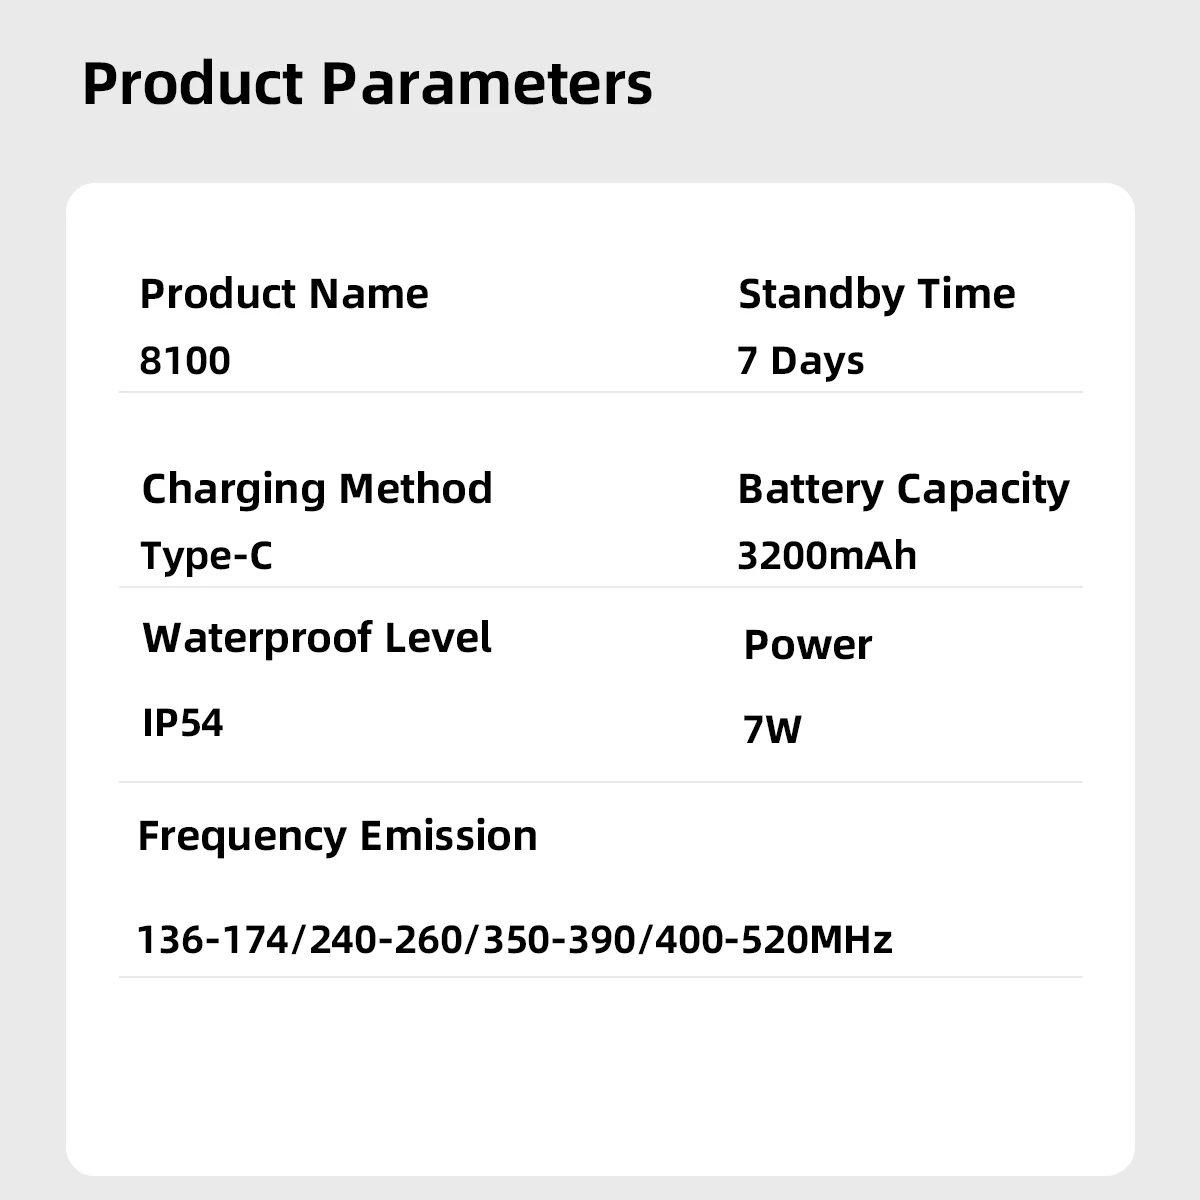Select the Frequency Emission label
Image resolution: width=1200 pixels, height=1200 pixels.
pos(337,835)
